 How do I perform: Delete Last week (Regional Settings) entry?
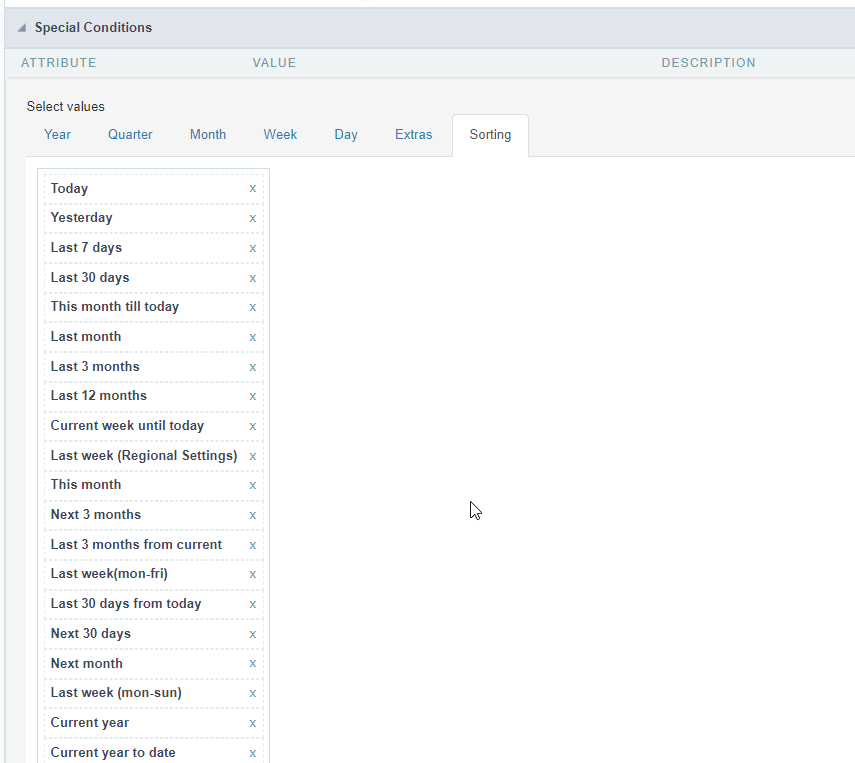tap(252, 456)
